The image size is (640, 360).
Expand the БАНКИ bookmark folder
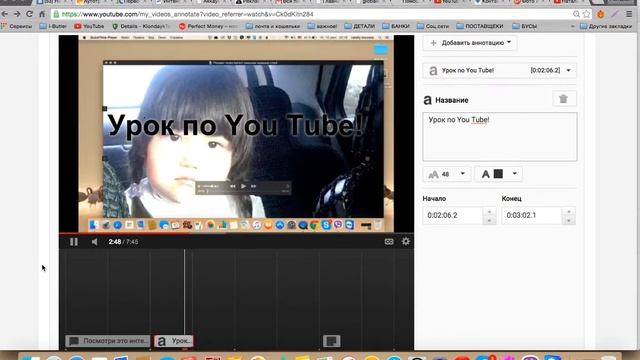(x=396, y=26)
